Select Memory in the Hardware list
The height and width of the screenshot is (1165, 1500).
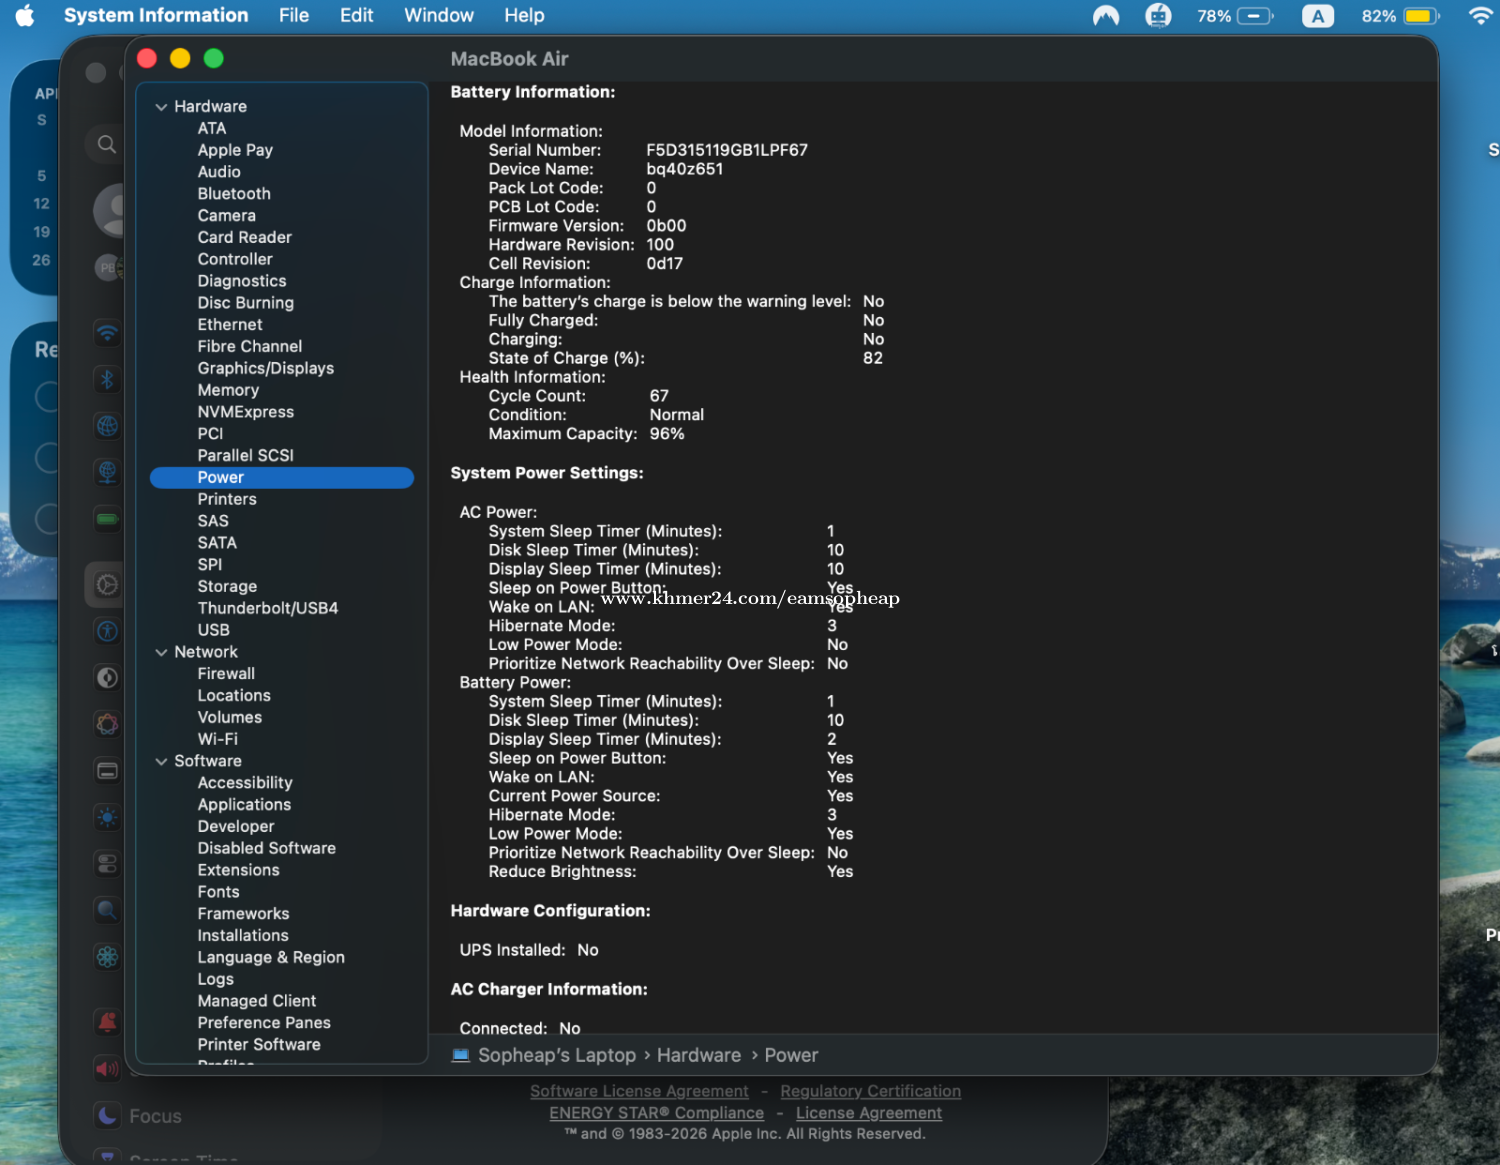tap(228, 390)
